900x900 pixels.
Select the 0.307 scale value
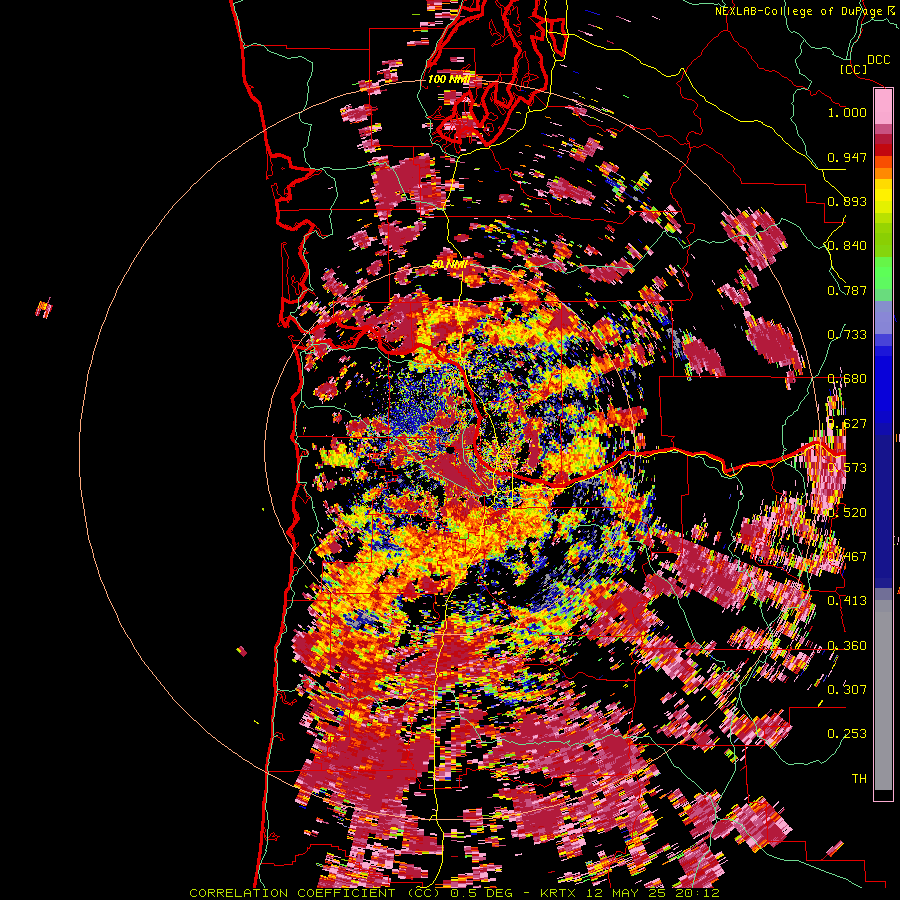coord(847,690)
